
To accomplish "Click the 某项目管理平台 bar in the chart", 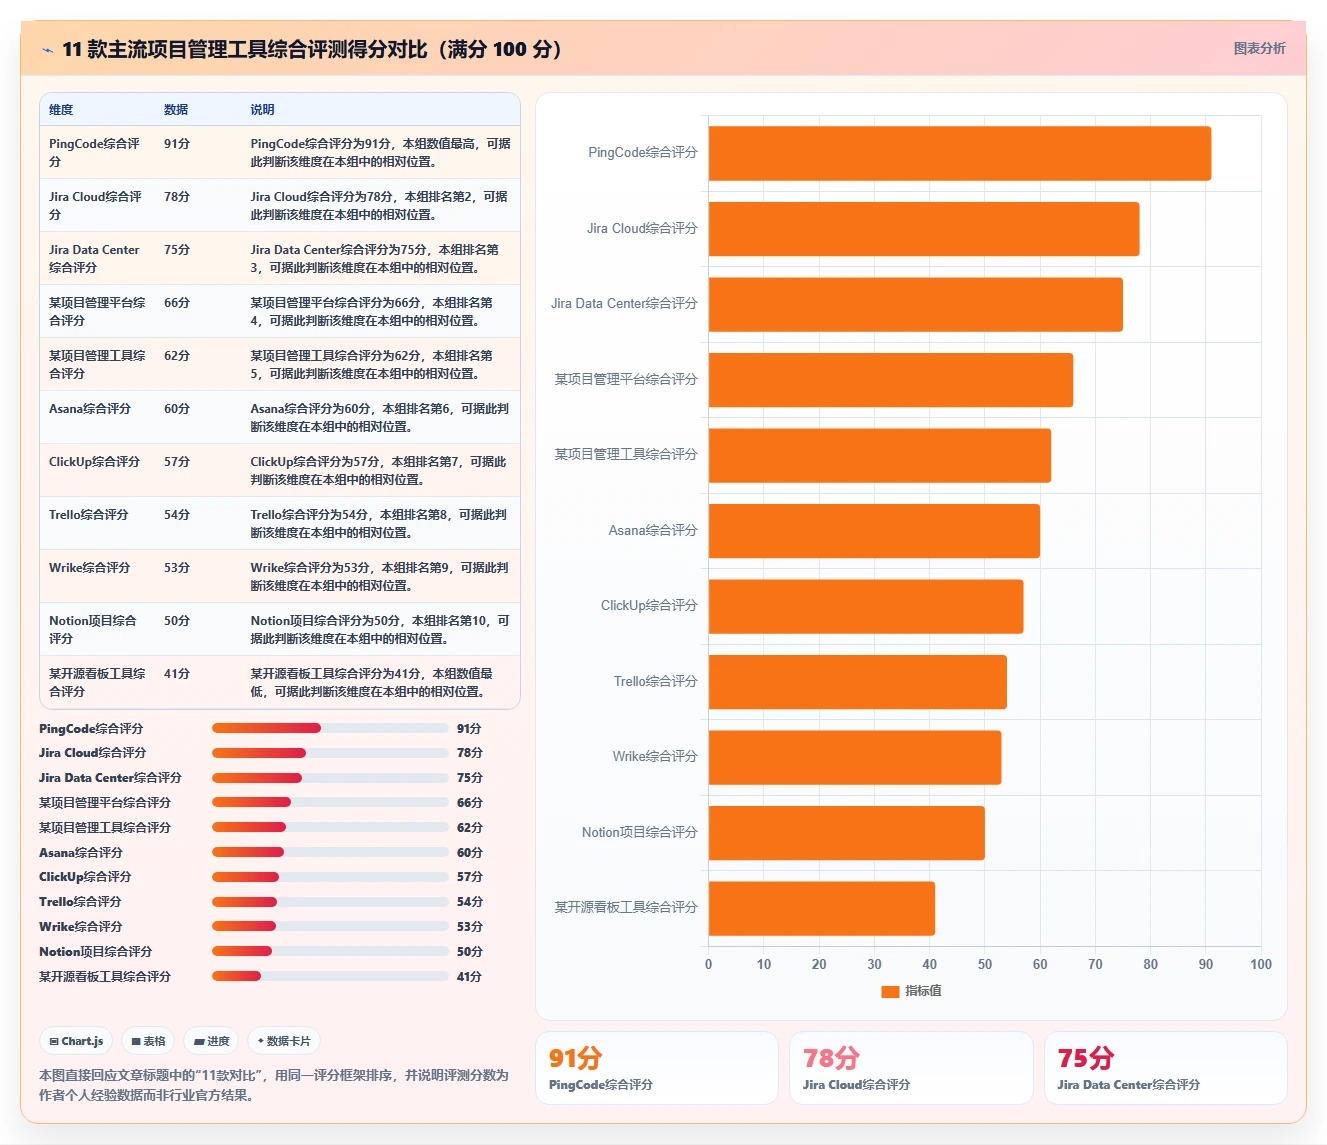I will tap(891, 380).
